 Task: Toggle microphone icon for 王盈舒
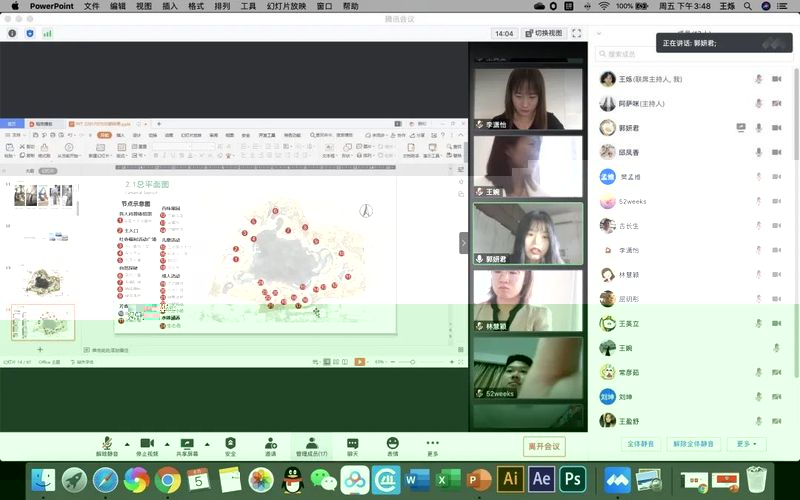[759, 421]
